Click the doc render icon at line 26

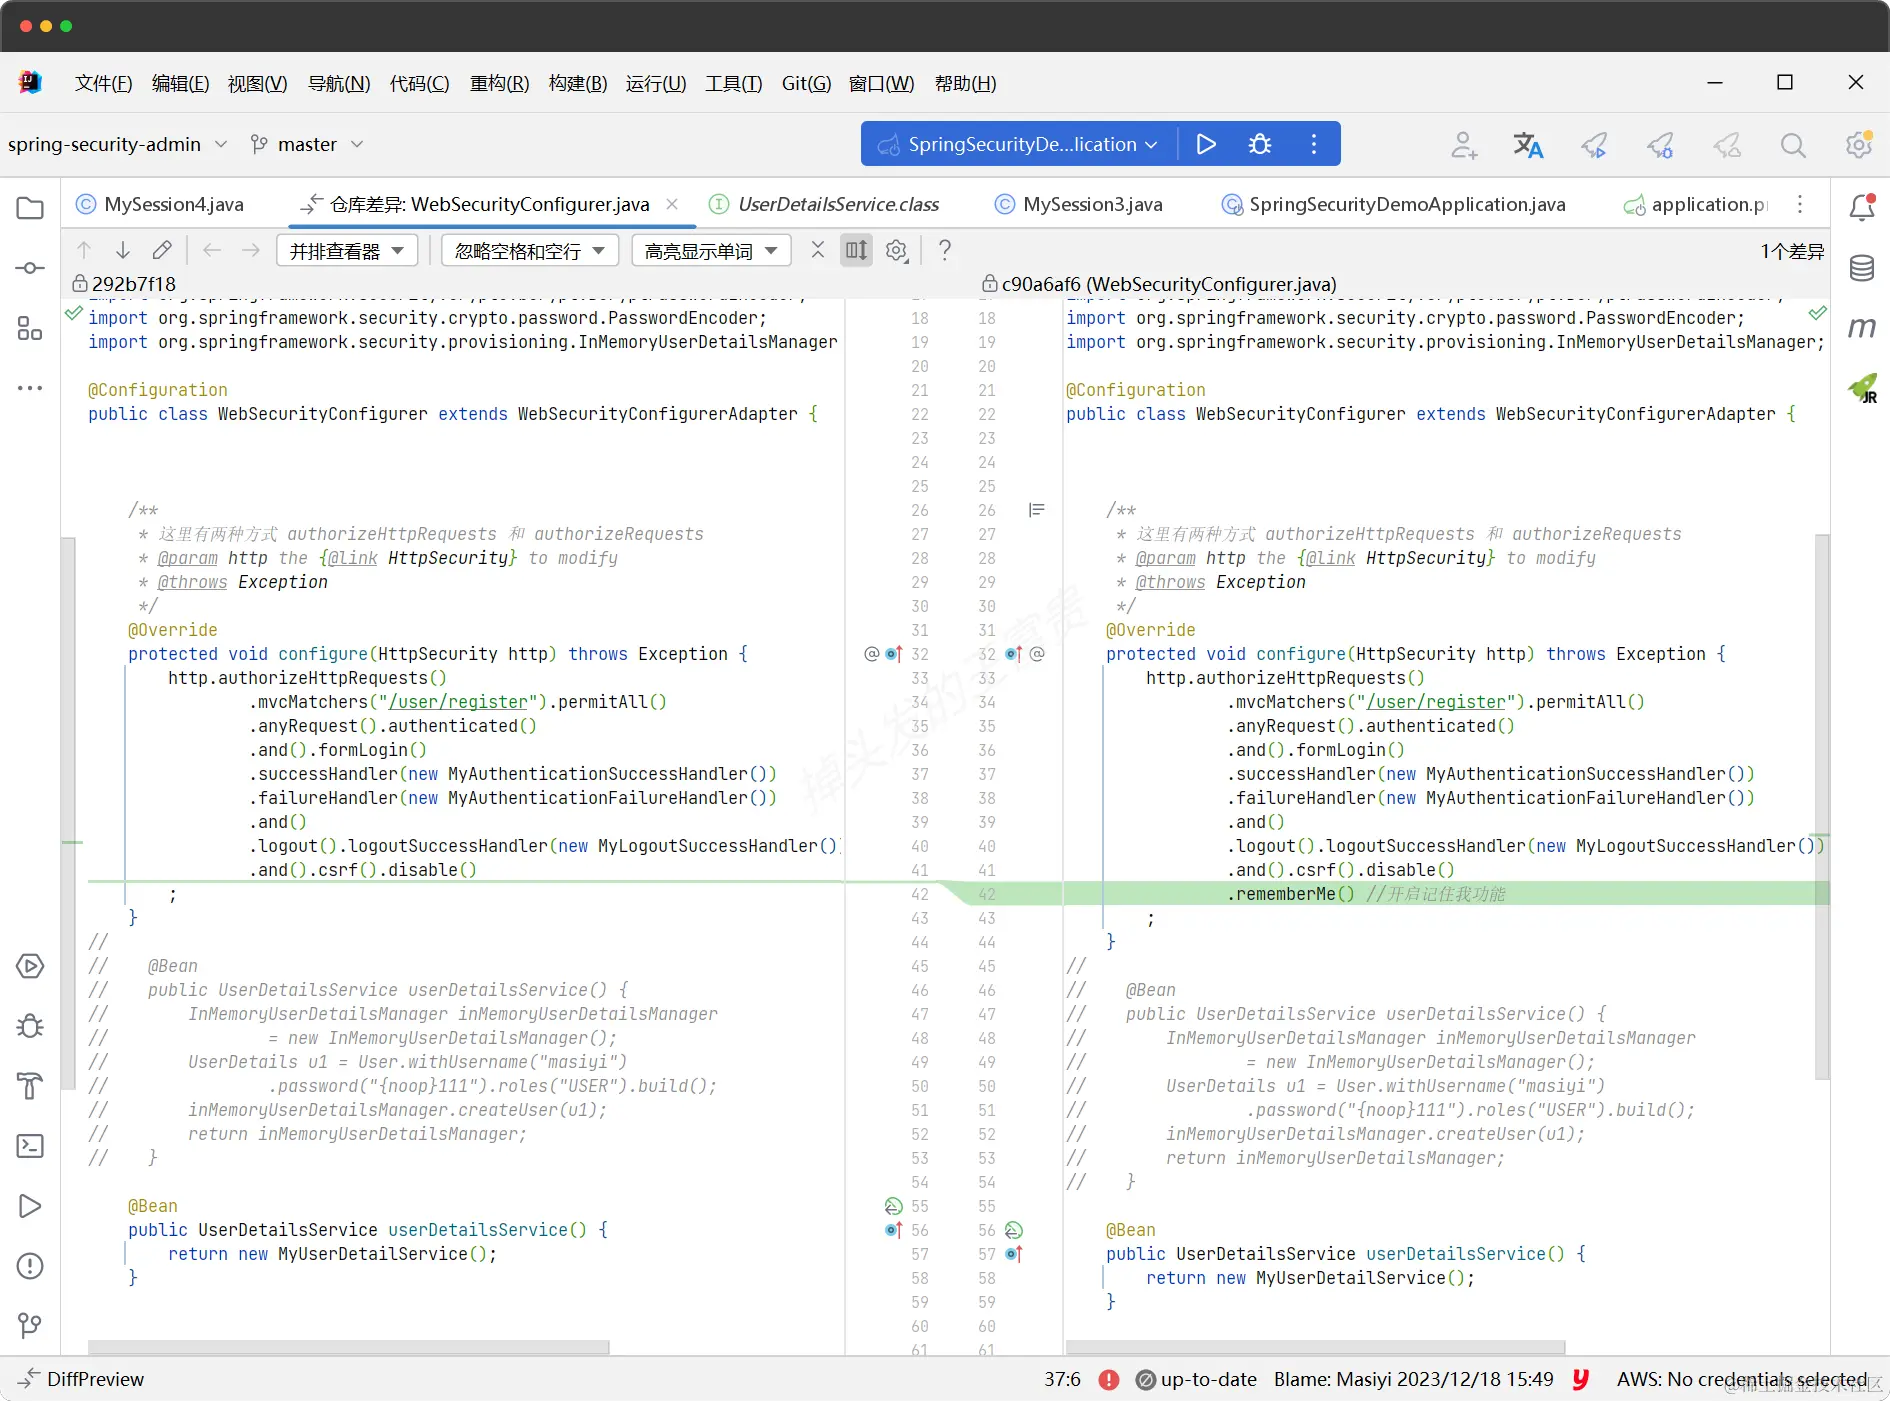pos(1037,510)
